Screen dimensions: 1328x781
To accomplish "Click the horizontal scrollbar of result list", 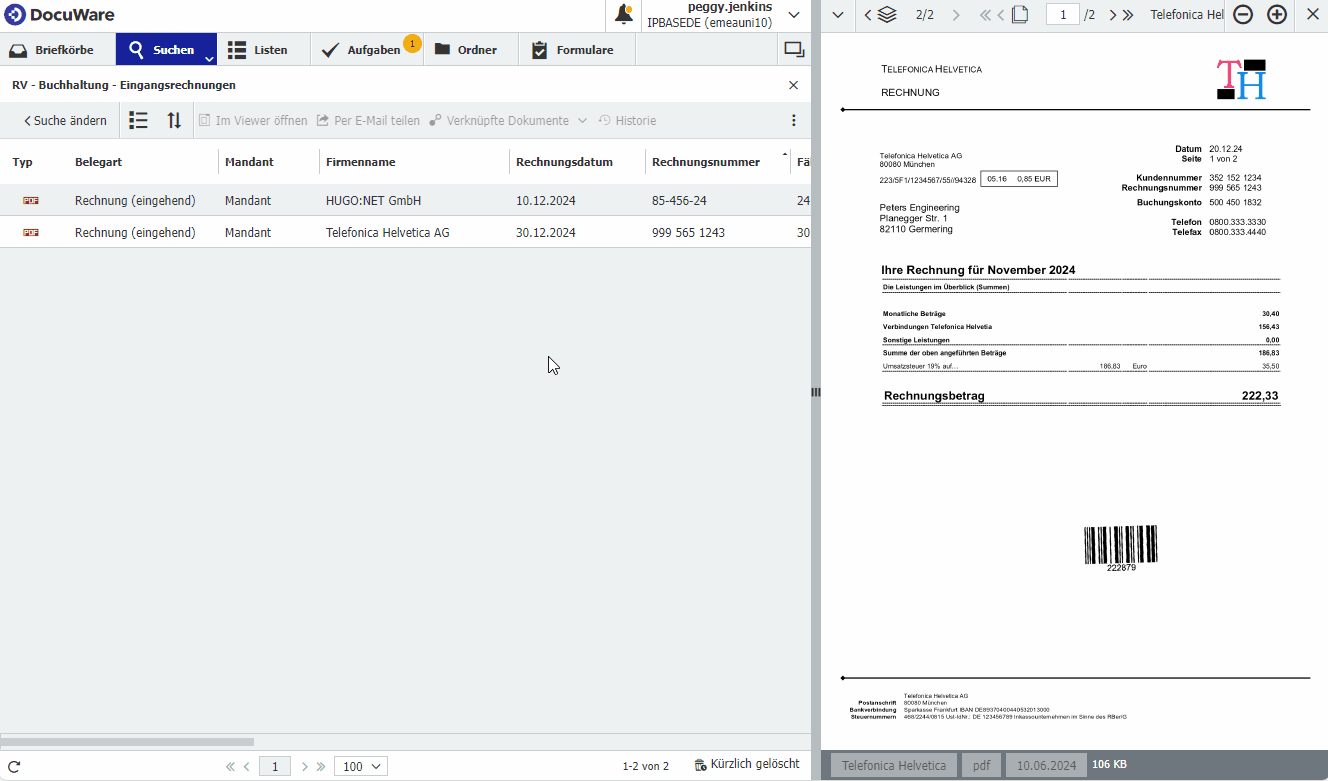I will [x=127, y=742].
